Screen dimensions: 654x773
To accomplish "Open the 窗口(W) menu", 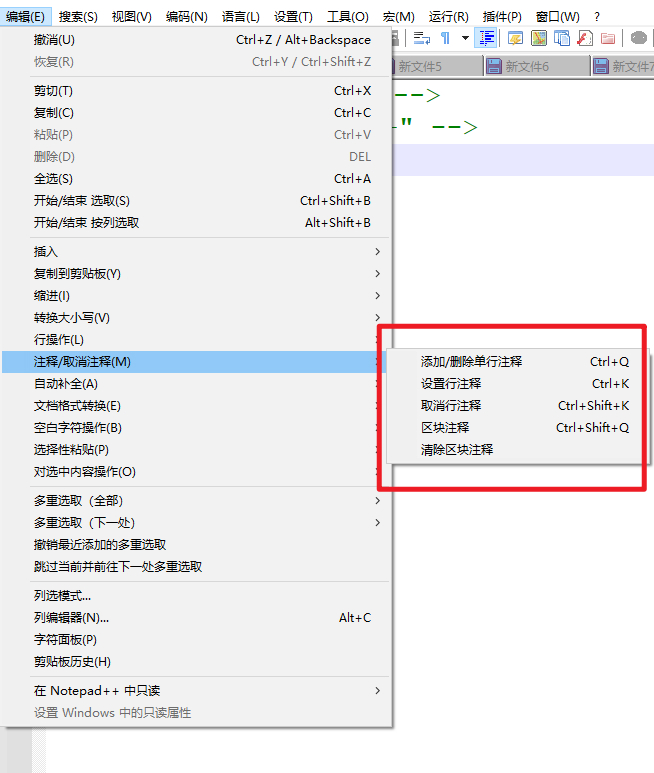I will [557, 17].
